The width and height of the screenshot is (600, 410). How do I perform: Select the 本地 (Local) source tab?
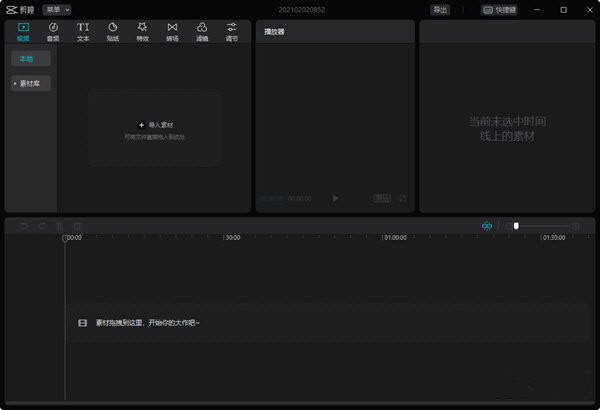click(x=31, y=59)
